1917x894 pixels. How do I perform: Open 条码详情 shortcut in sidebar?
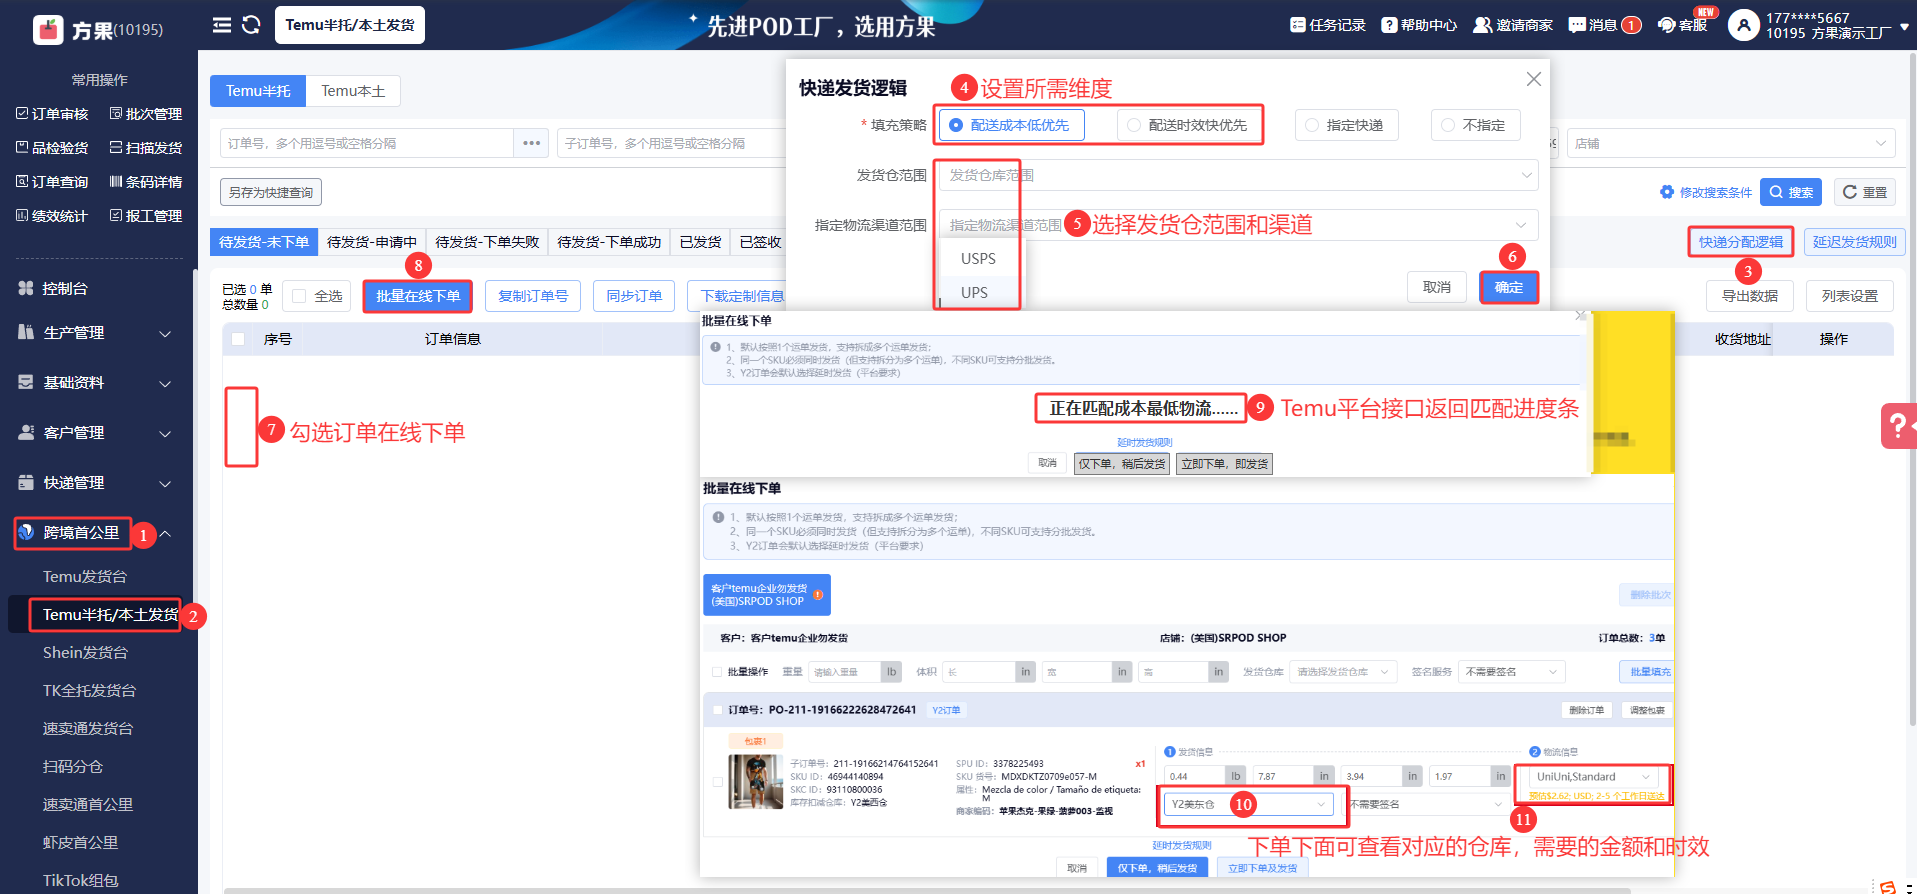pyautogui.click(x=146, y=182)
